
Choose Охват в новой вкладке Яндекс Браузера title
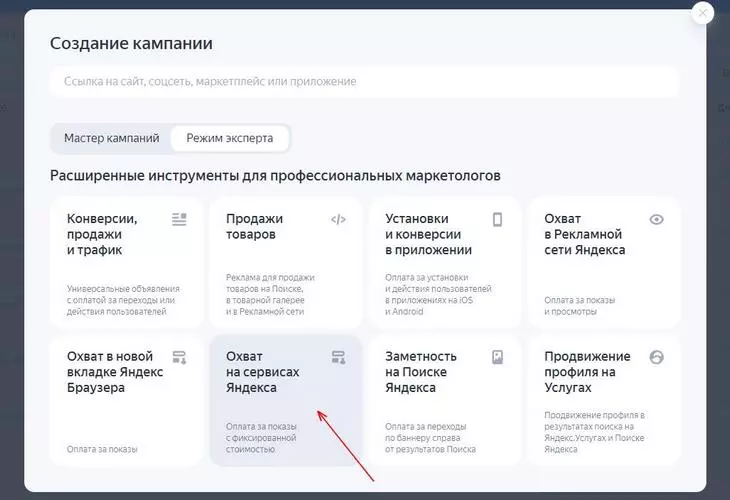pos(115,372)
